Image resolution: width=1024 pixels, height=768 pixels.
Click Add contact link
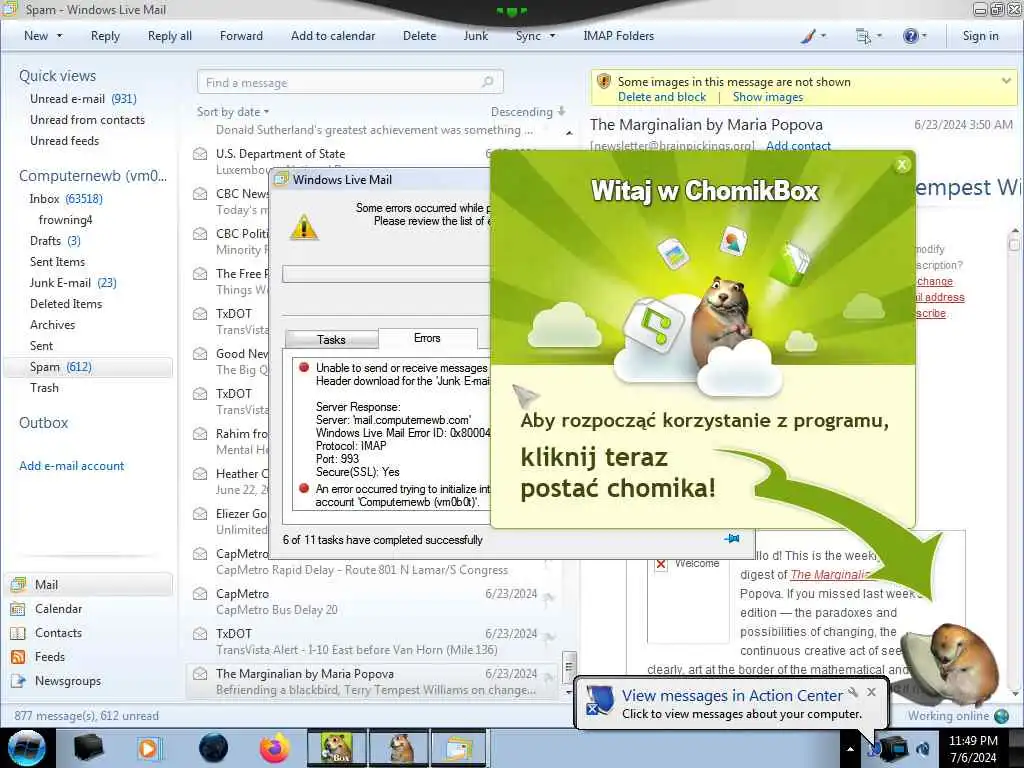(x=798, y=146)
